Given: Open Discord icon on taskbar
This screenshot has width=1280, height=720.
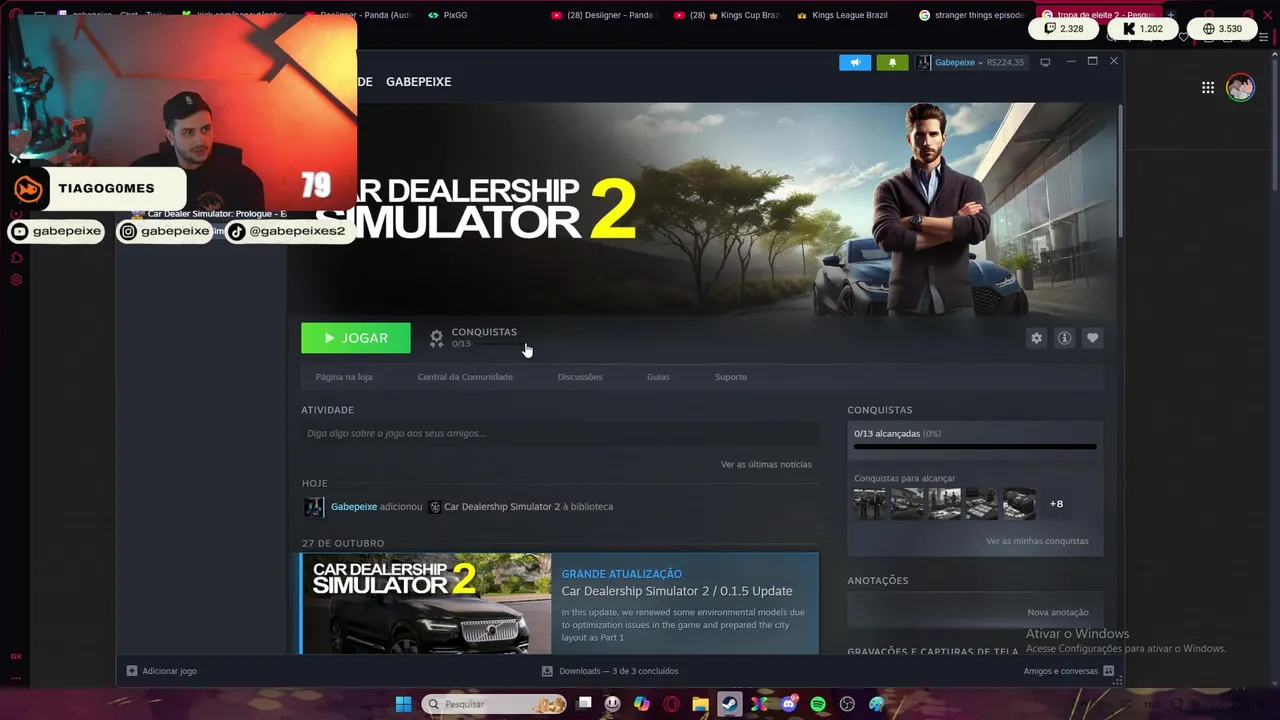Looking at the screenshot, I should pyautogui.click(x=789, y=704).
